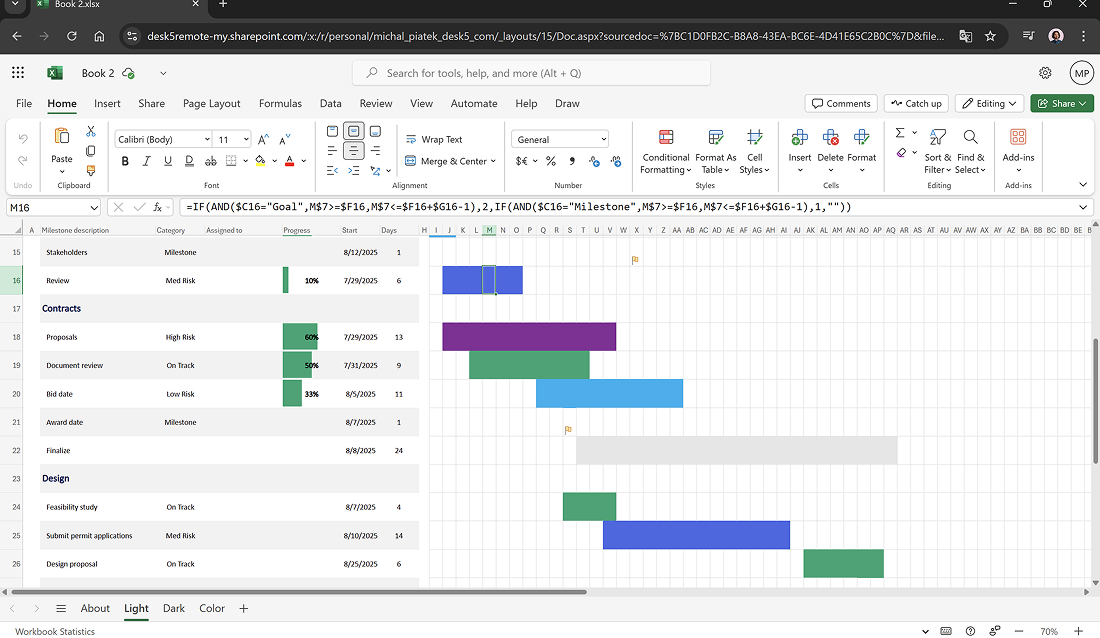Viewport: 1100px width, 638px height.
Task: Switch to the Dark sheet tab
Action: tap(174, 609)
